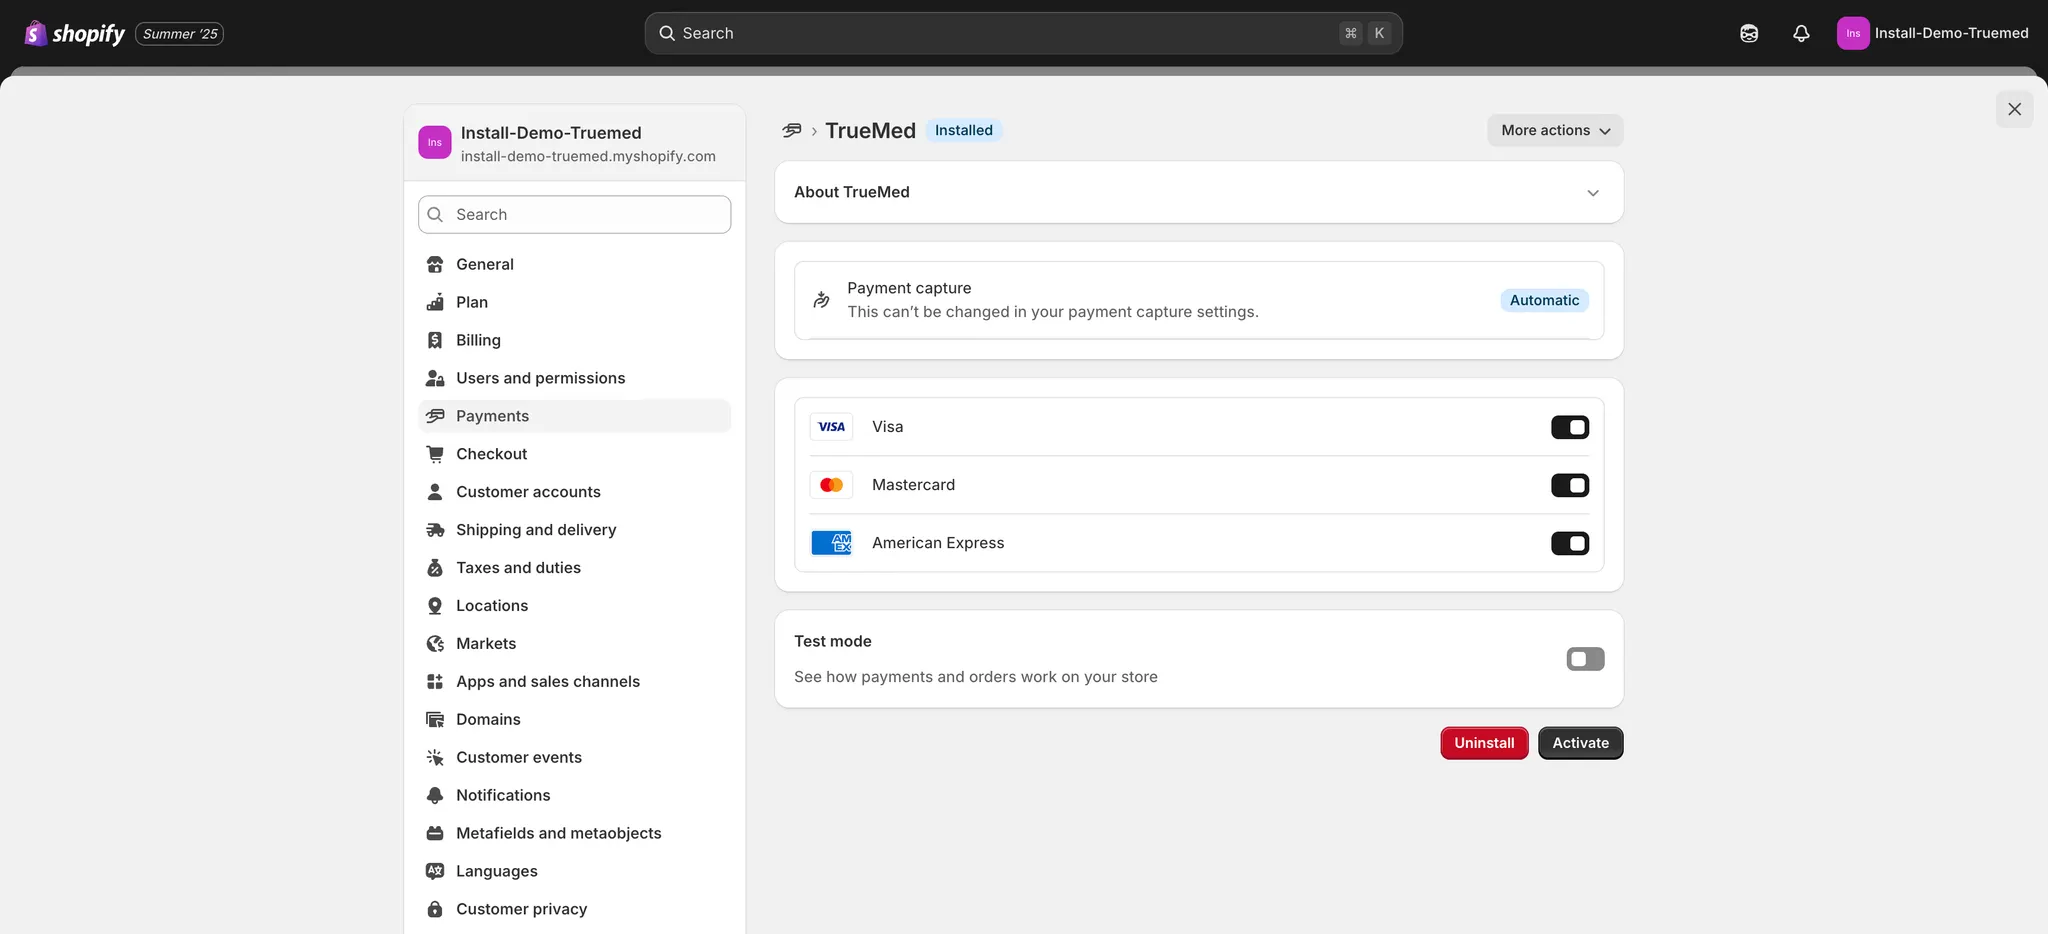Open Shopify Sidekick assistant icon
Screen dimensions: 2048x934
[1749, 33]
